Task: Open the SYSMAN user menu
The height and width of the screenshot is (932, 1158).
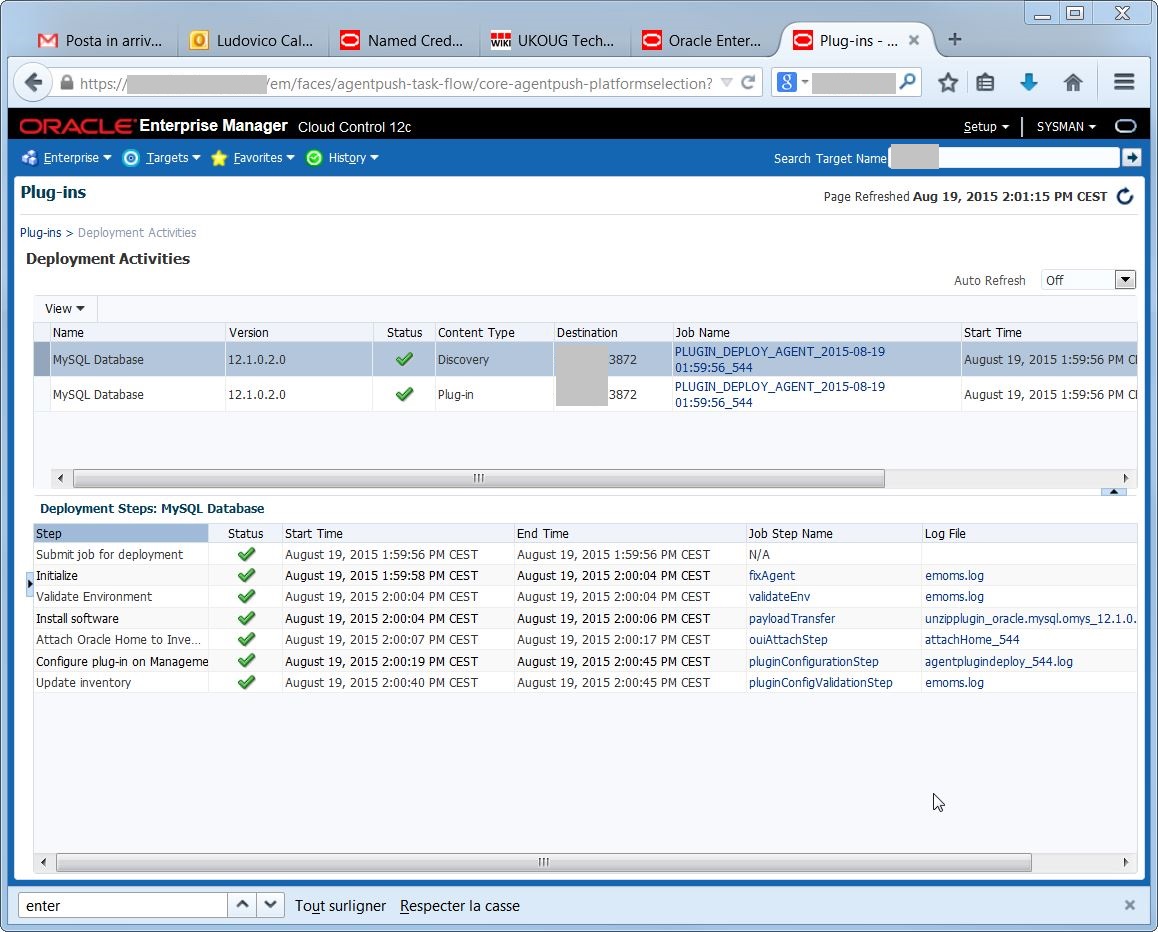Action: [1066, 127]
